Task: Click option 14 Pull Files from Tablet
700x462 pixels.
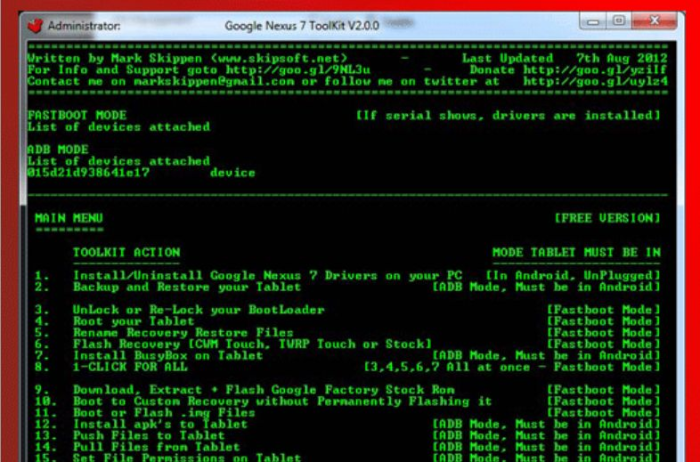Action: pos(156,447)
